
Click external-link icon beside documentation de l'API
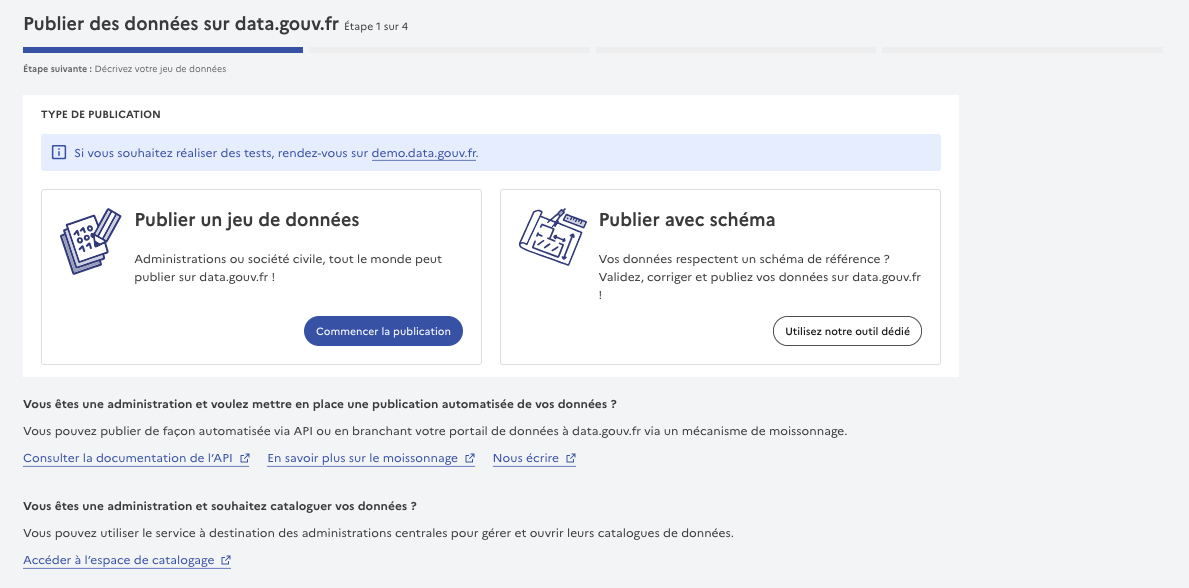pos(244,458)
